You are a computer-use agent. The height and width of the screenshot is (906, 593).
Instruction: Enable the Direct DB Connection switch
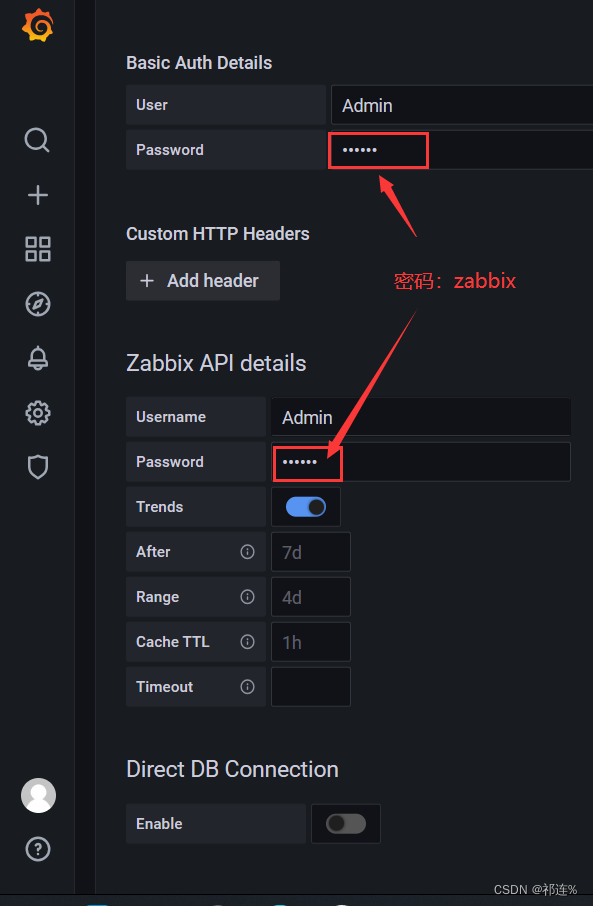click(x=346, y=823)
